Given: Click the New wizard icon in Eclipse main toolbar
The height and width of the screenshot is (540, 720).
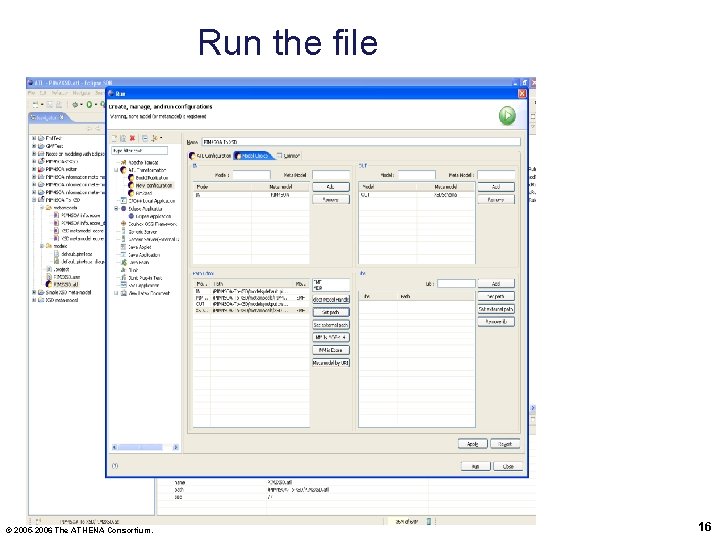Looking at the screenshot, I should point(37,105).
